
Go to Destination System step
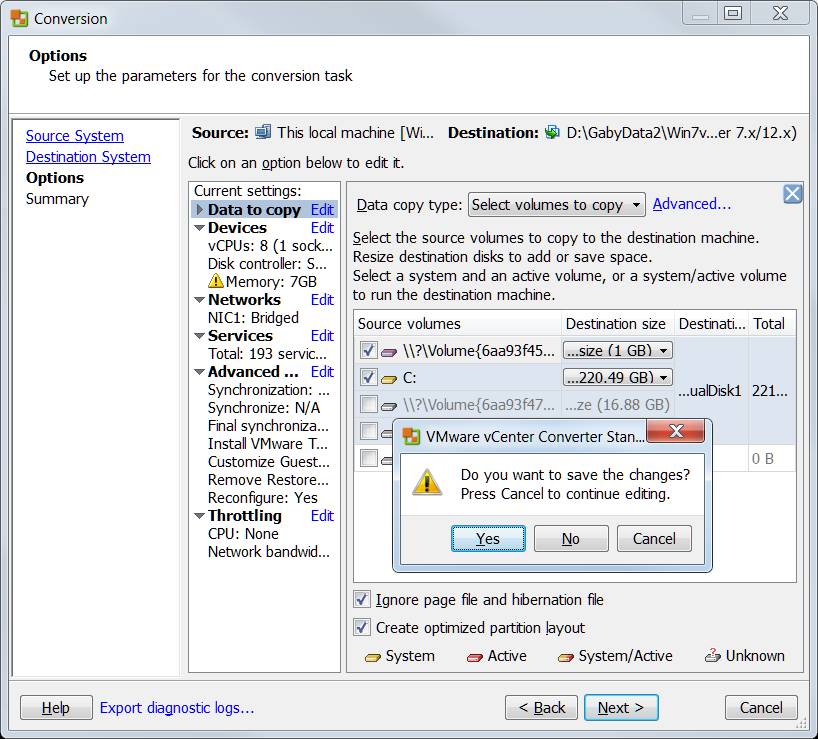coord(88,157)
